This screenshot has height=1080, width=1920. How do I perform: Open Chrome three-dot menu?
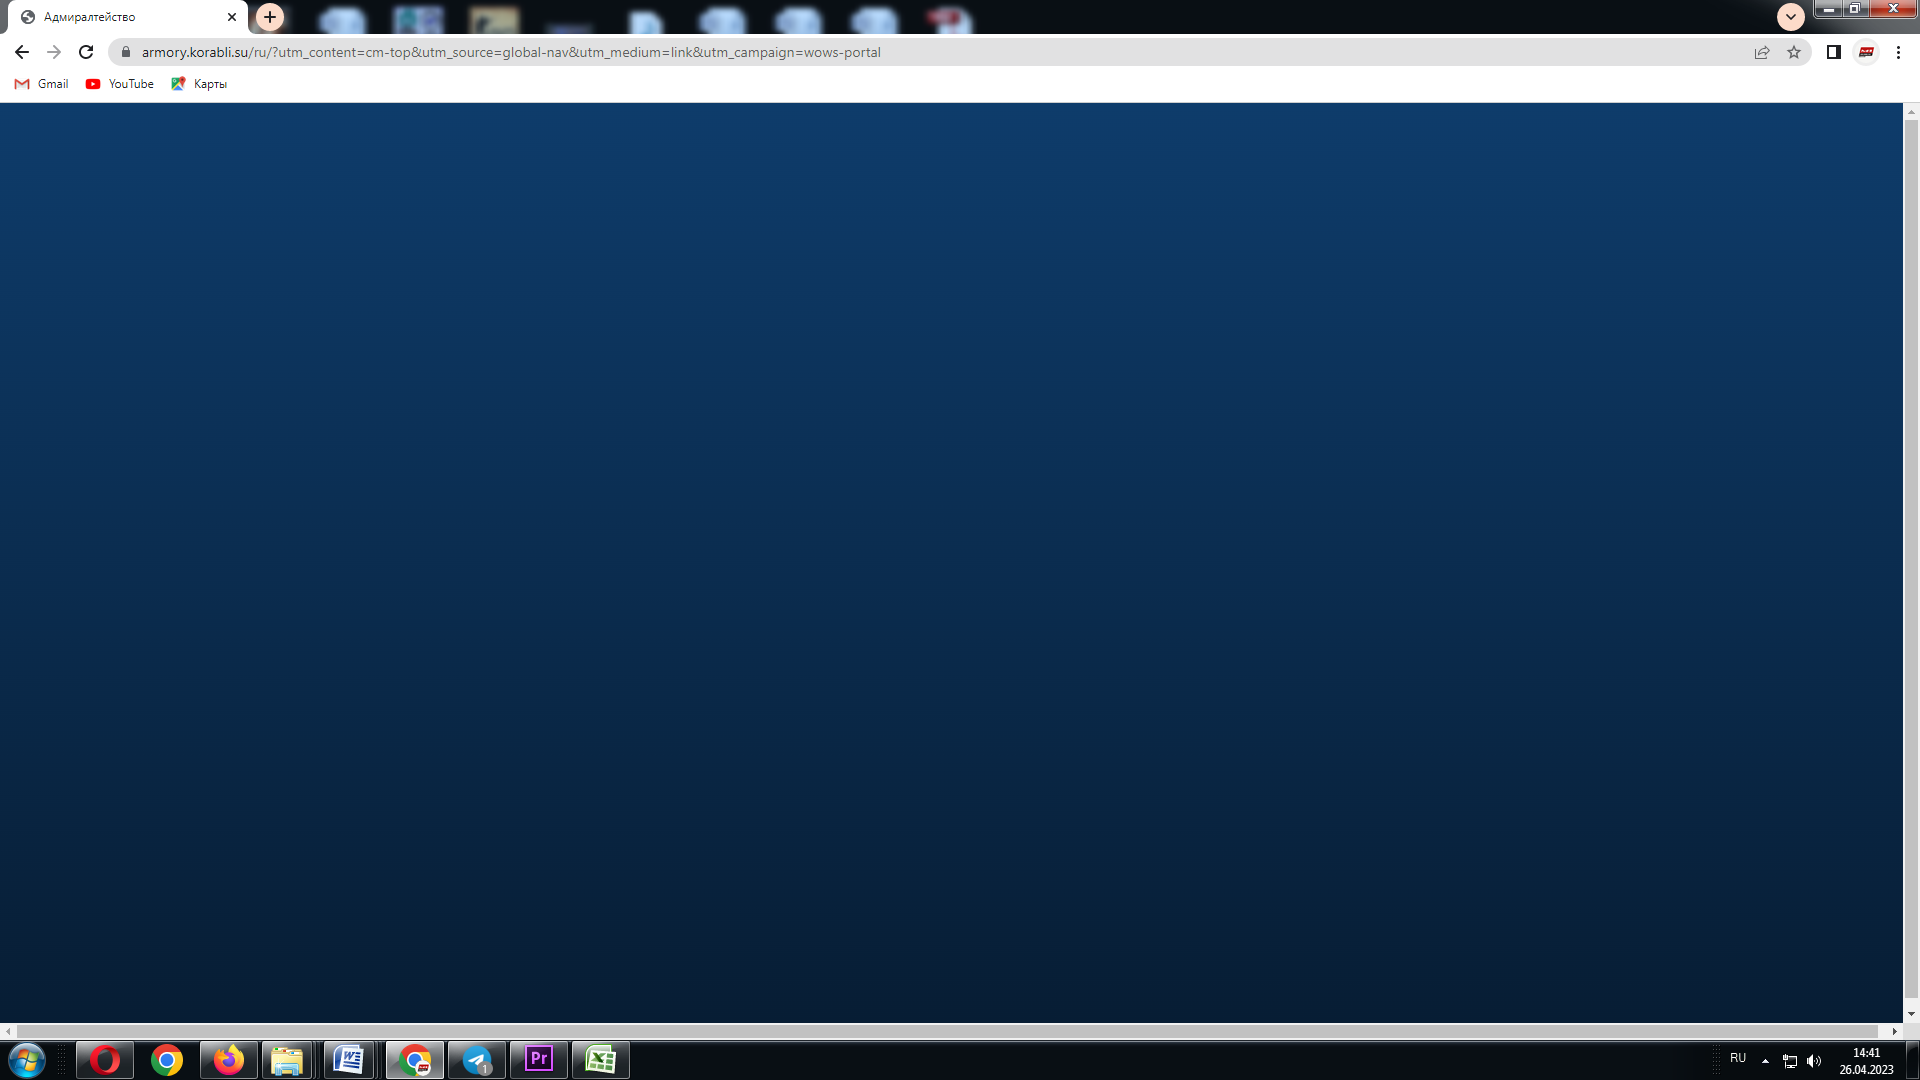(1898, 52)
